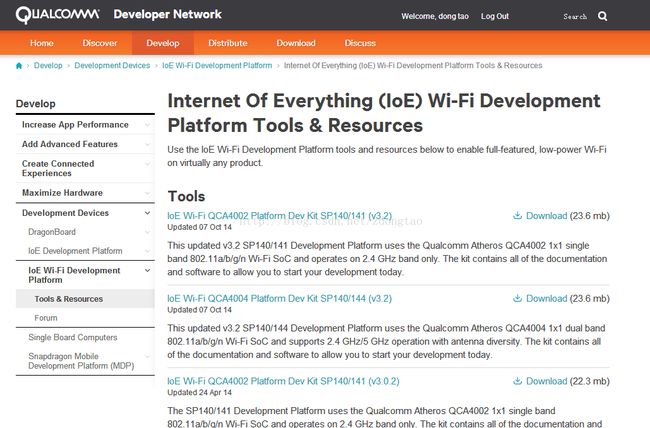Open QCA4002 Dev Kit SP140/141 (v3.2) link
650x428 pixels.
(x=279, y=216)
